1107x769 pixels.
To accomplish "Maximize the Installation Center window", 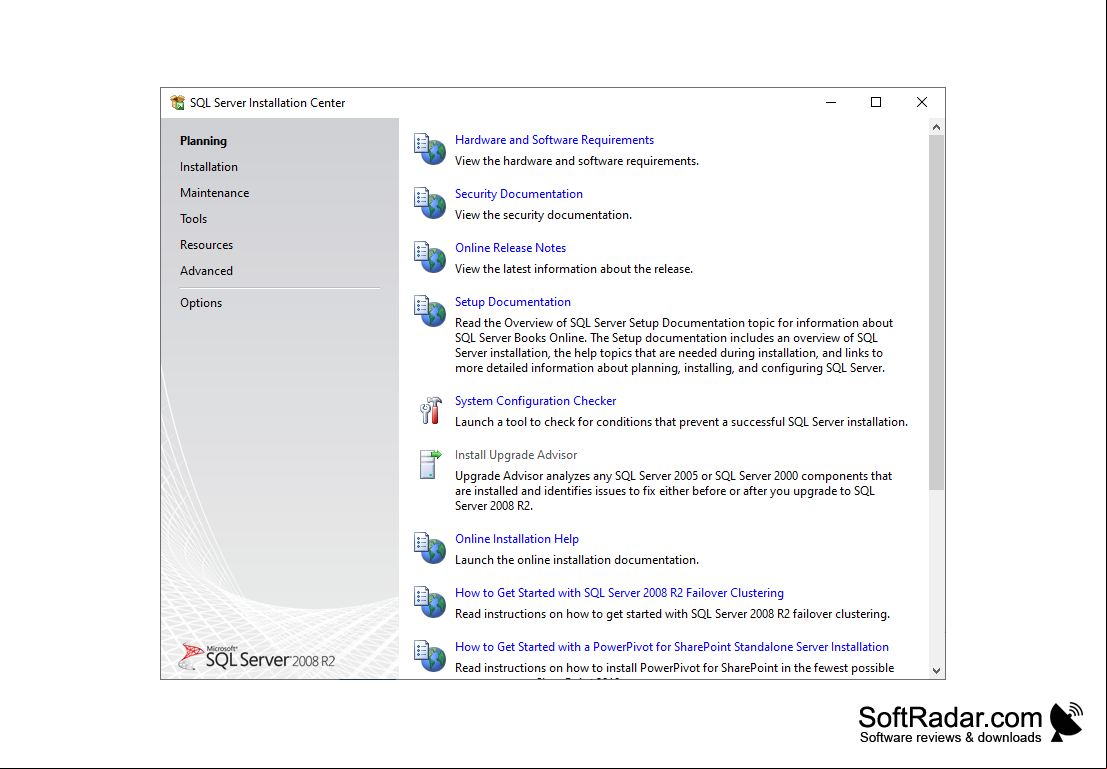I will click(876, 102).
